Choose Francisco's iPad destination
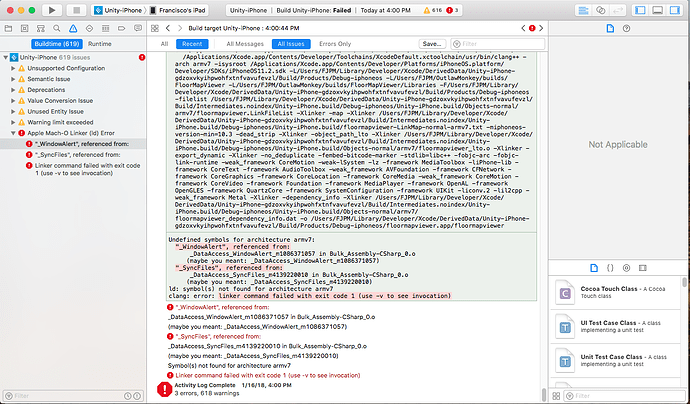Viewport: 690px width, 404px height. (x=177, y=10)
